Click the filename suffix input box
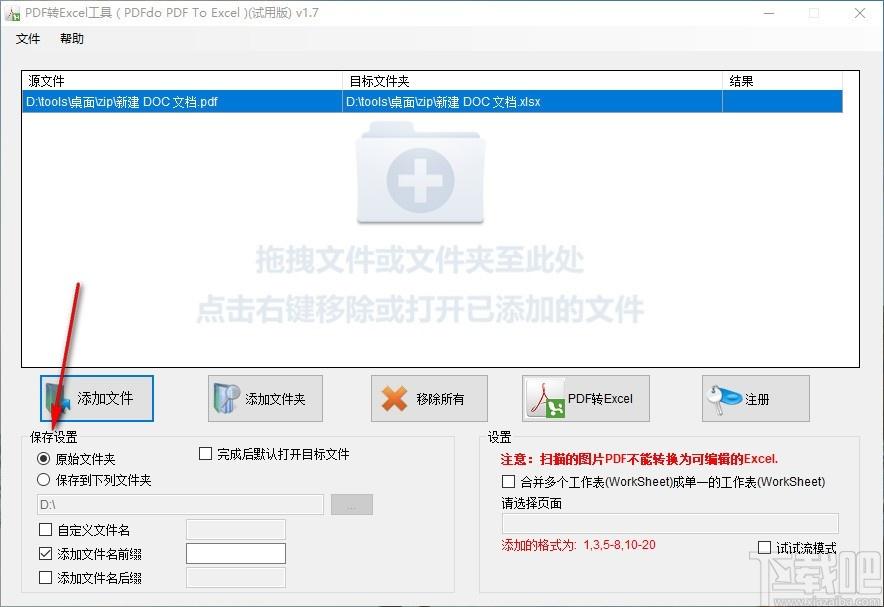This screenshot has width=884, height=607. [236, 578]
